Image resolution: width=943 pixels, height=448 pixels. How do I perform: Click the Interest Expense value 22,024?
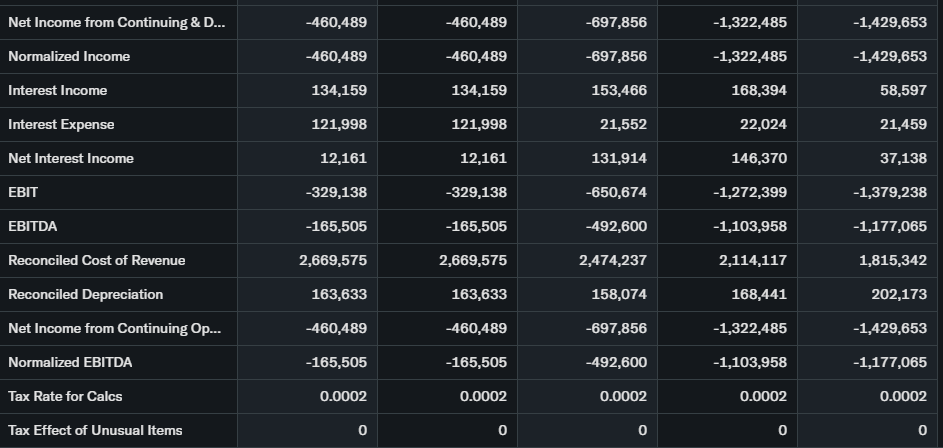[764, 125]
